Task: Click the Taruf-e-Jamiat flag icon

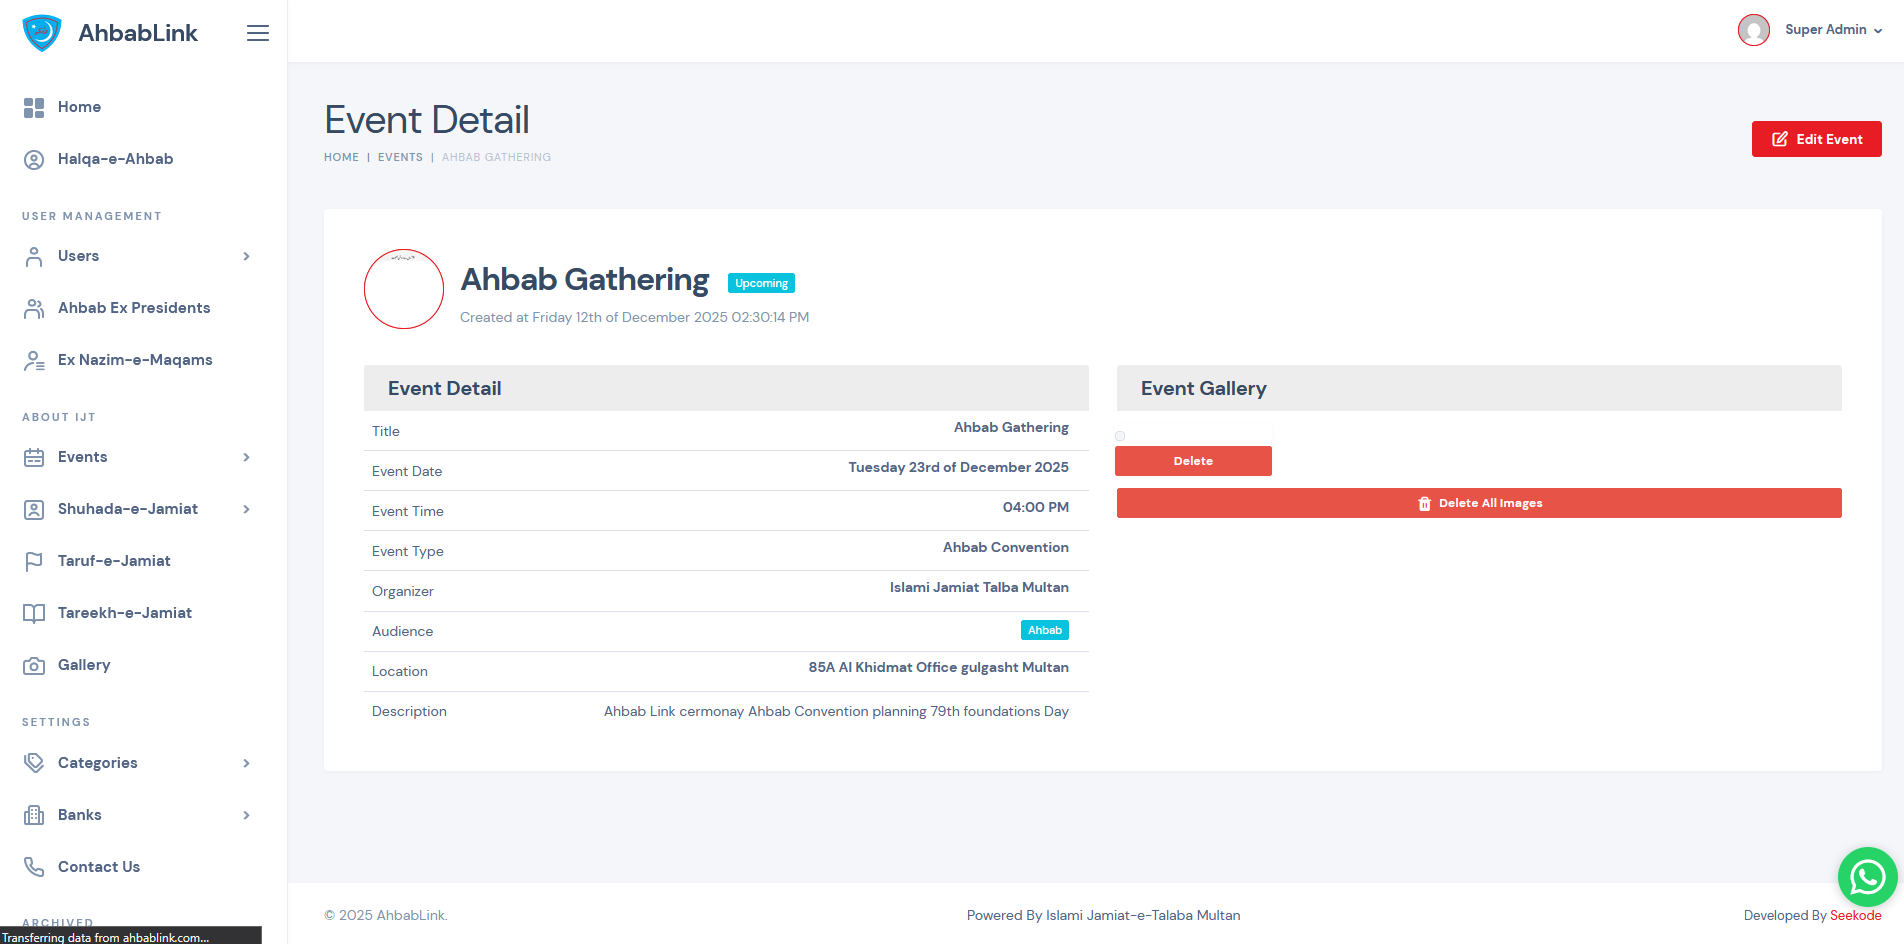Action: point(34,561)
